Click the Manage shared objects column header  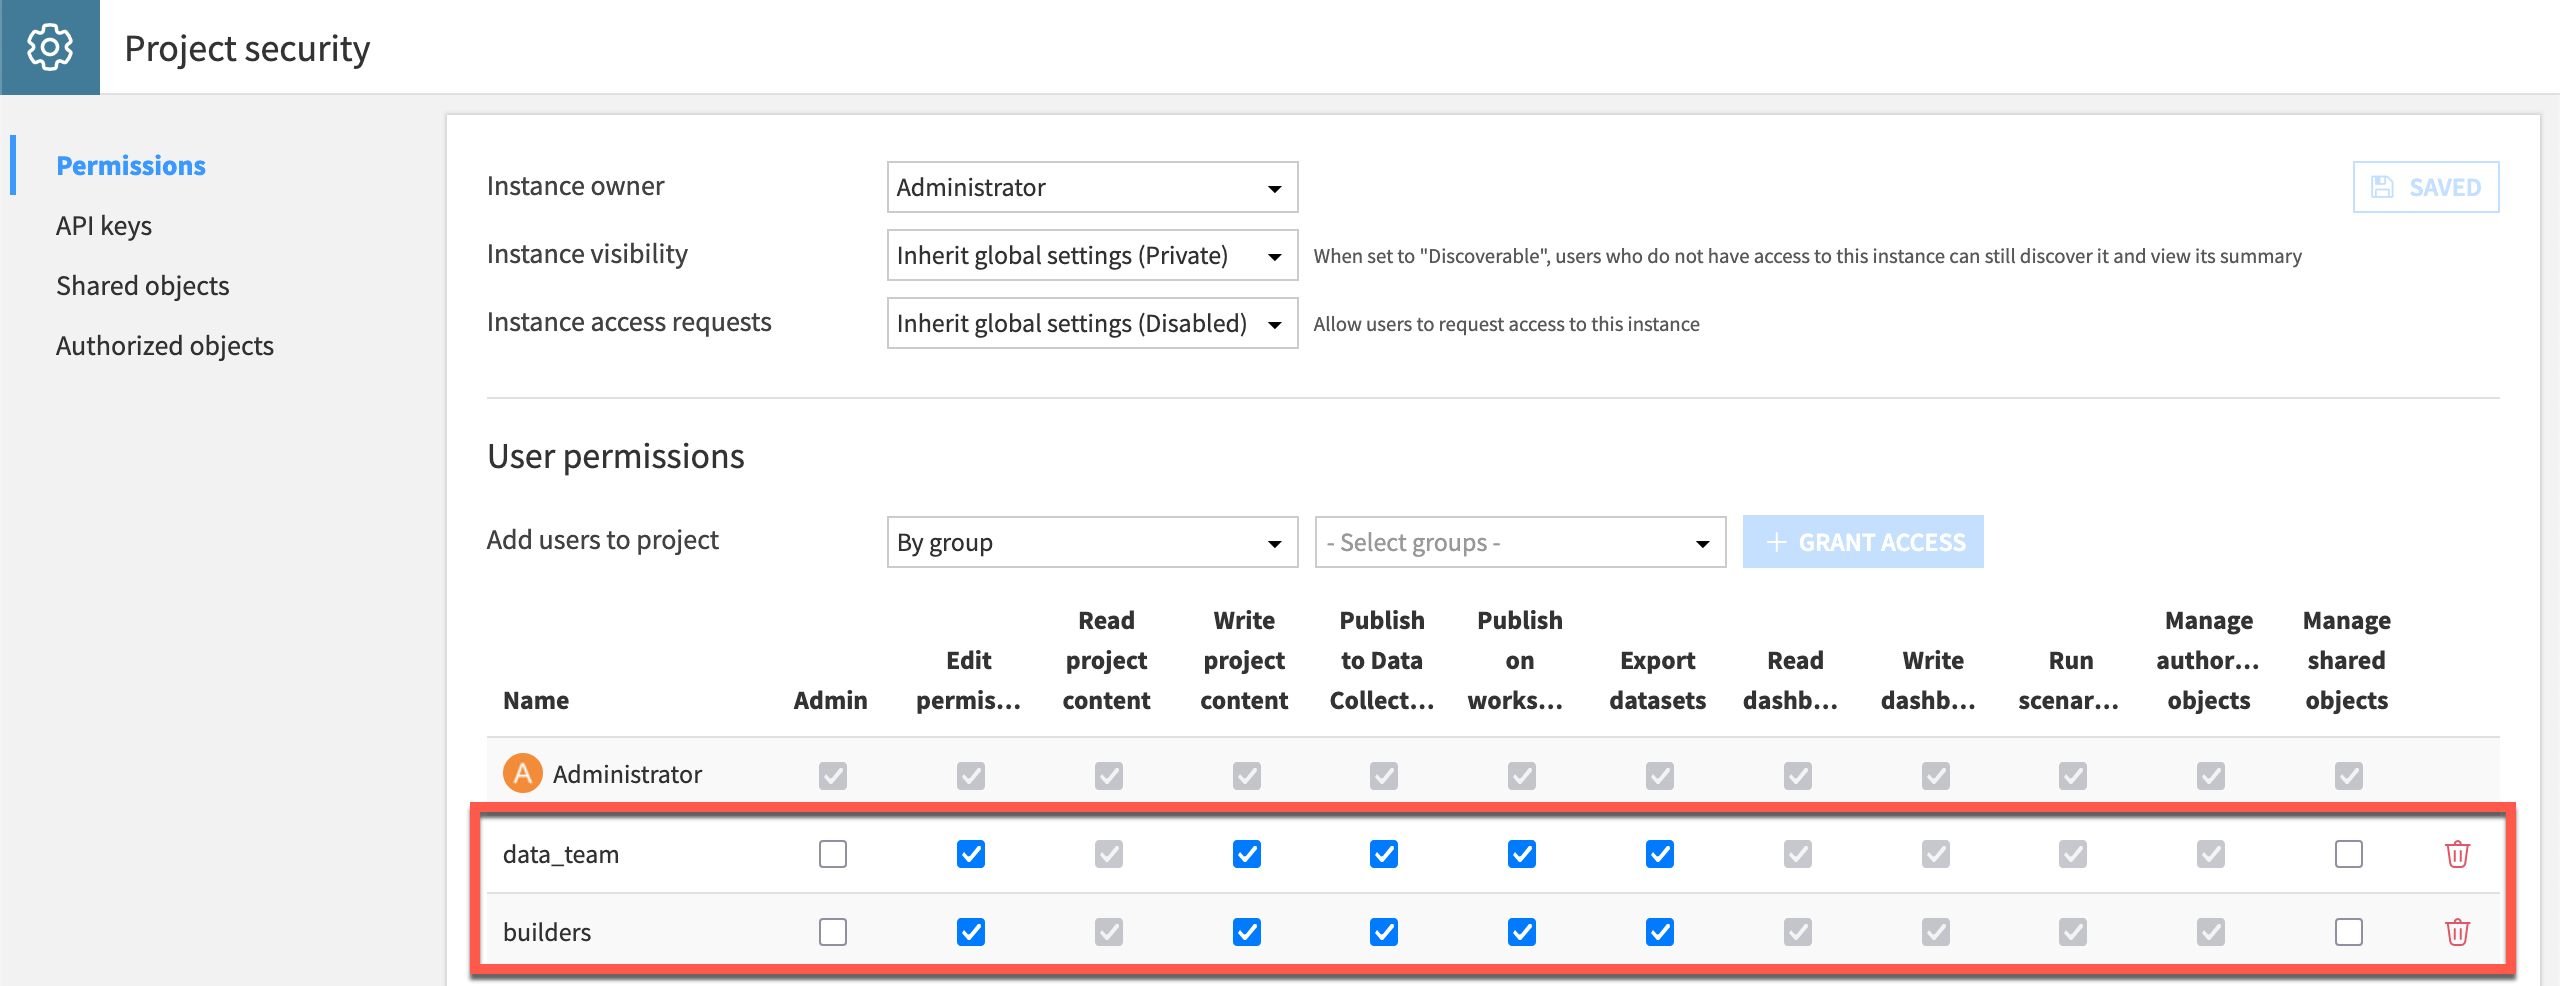(2347, 660)
